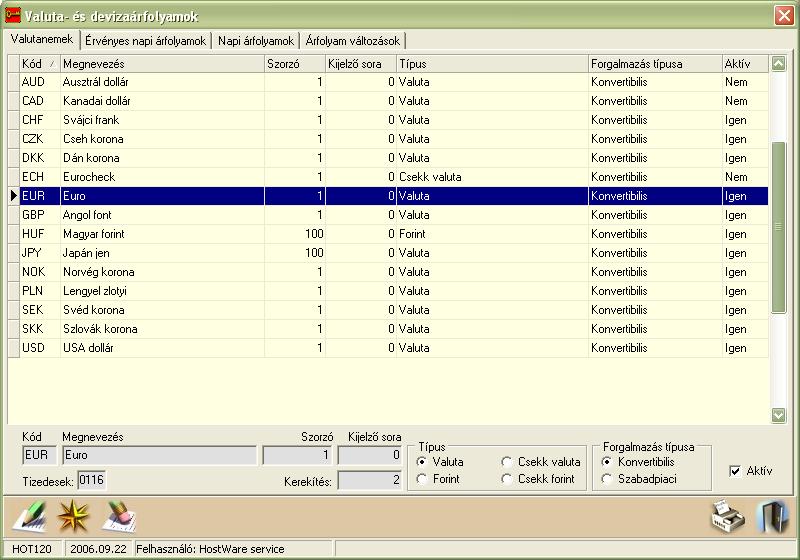Click the Kijelző sora column header
The image size is (800, 560).
pyautogui.click(x=361, y=64)
